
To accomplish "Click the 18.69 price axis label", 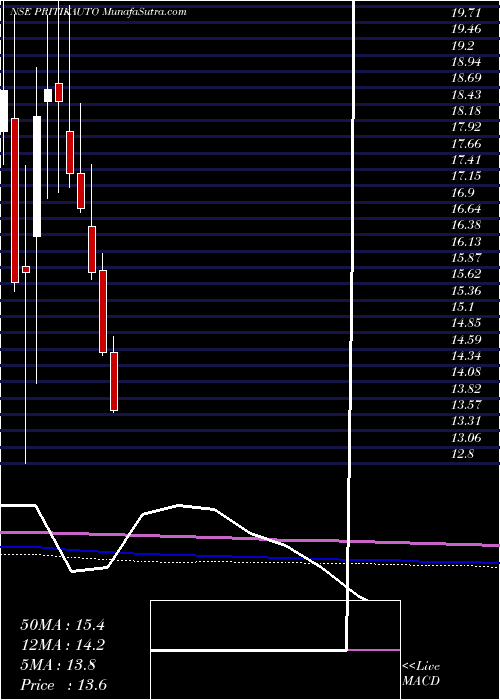I will tap(466, 78).
